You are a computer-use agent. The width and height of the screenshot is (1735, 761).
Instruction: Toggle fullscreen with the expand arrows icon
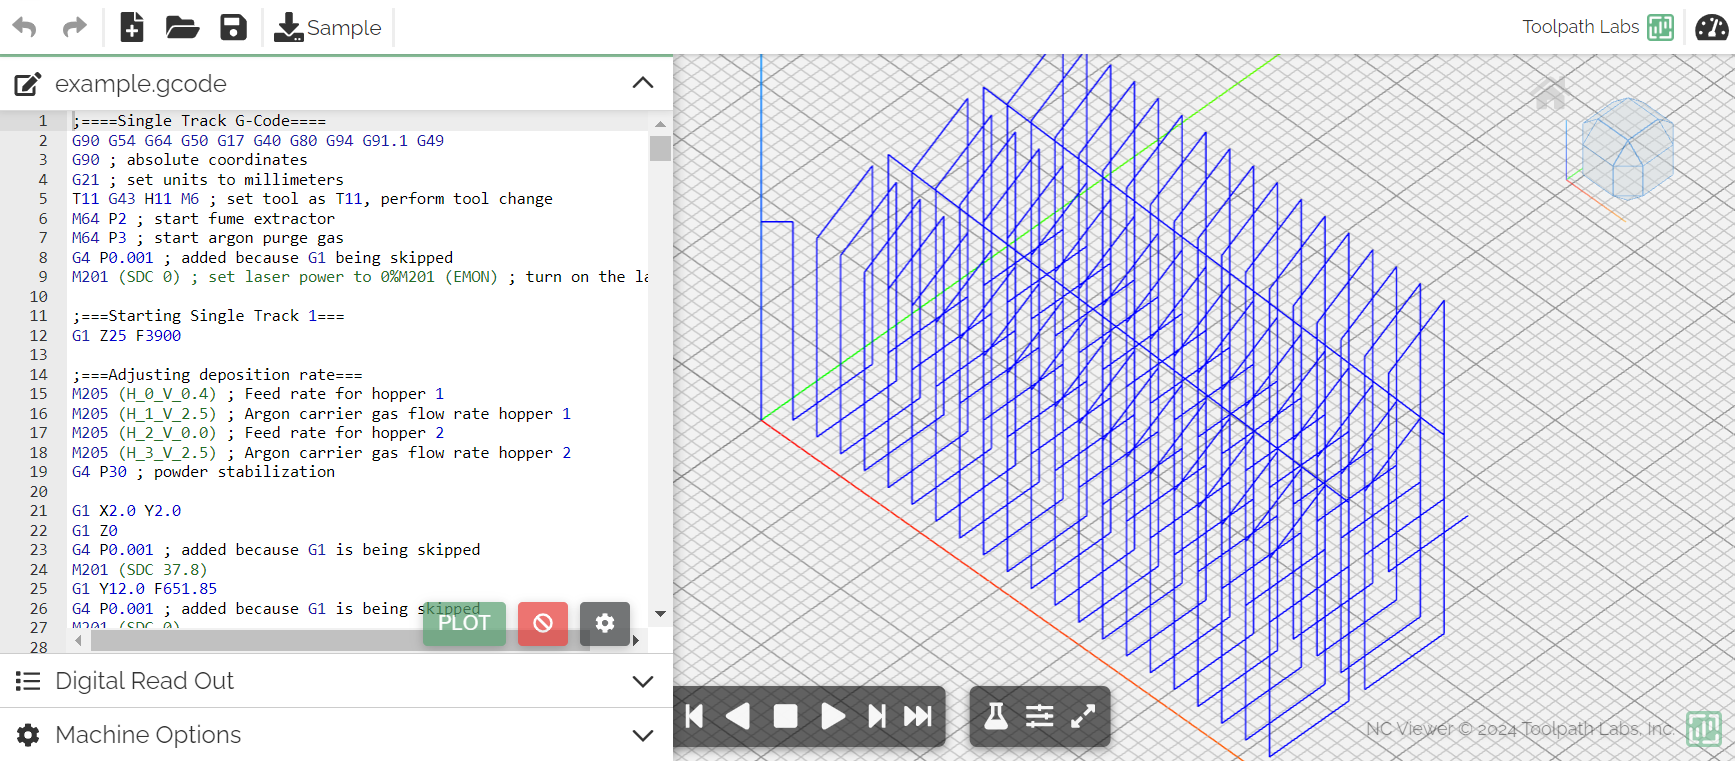[x=1083, y=716]
